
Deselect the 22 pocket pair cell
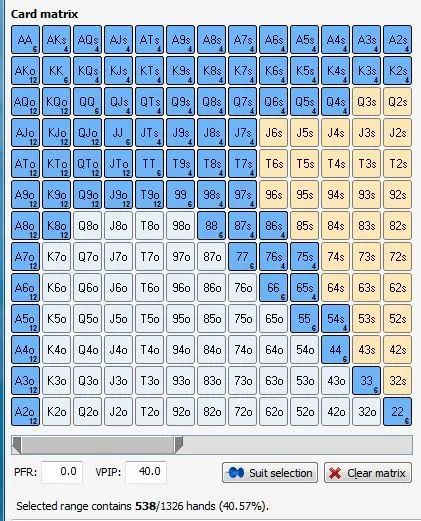pyautogui.click(x=397, y=412)
